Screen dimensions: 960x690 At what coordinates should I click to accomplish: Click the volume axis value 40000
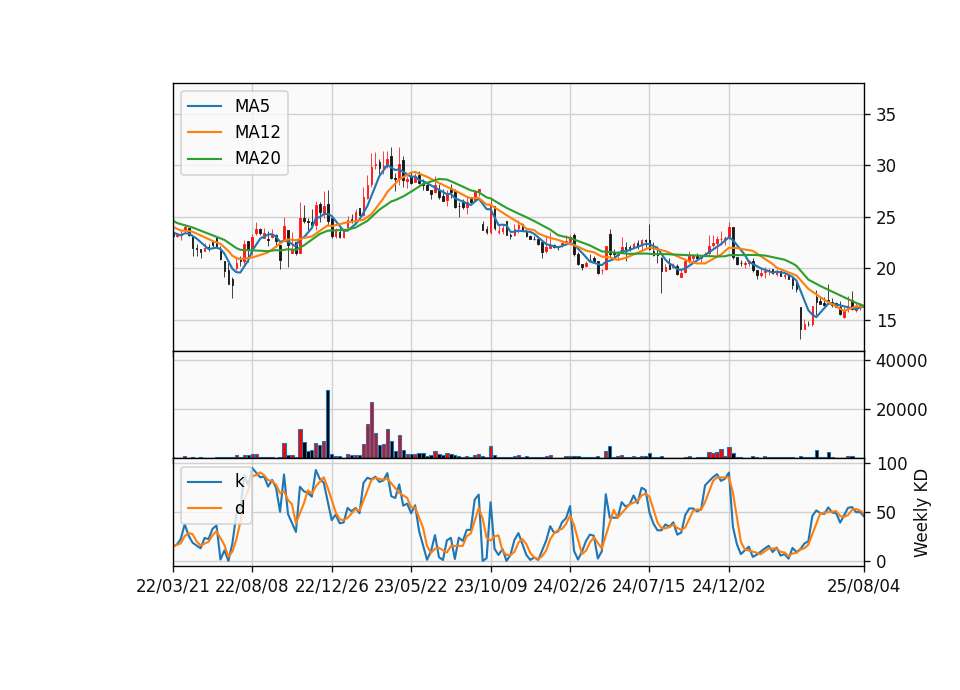pos(901,361)
